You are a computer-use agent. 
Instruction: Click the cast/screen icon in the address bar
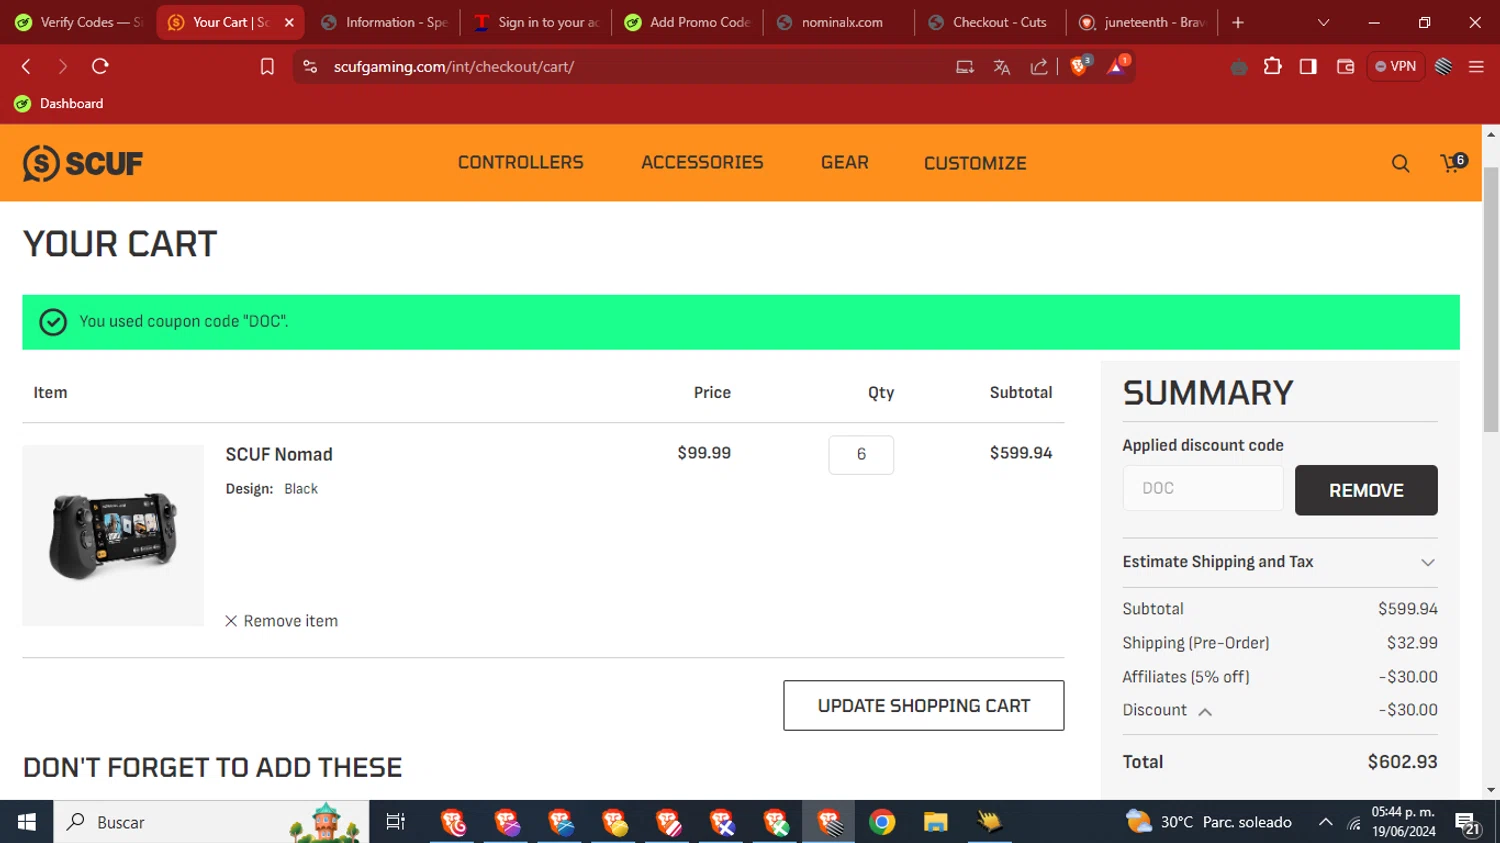pos(965,67)
